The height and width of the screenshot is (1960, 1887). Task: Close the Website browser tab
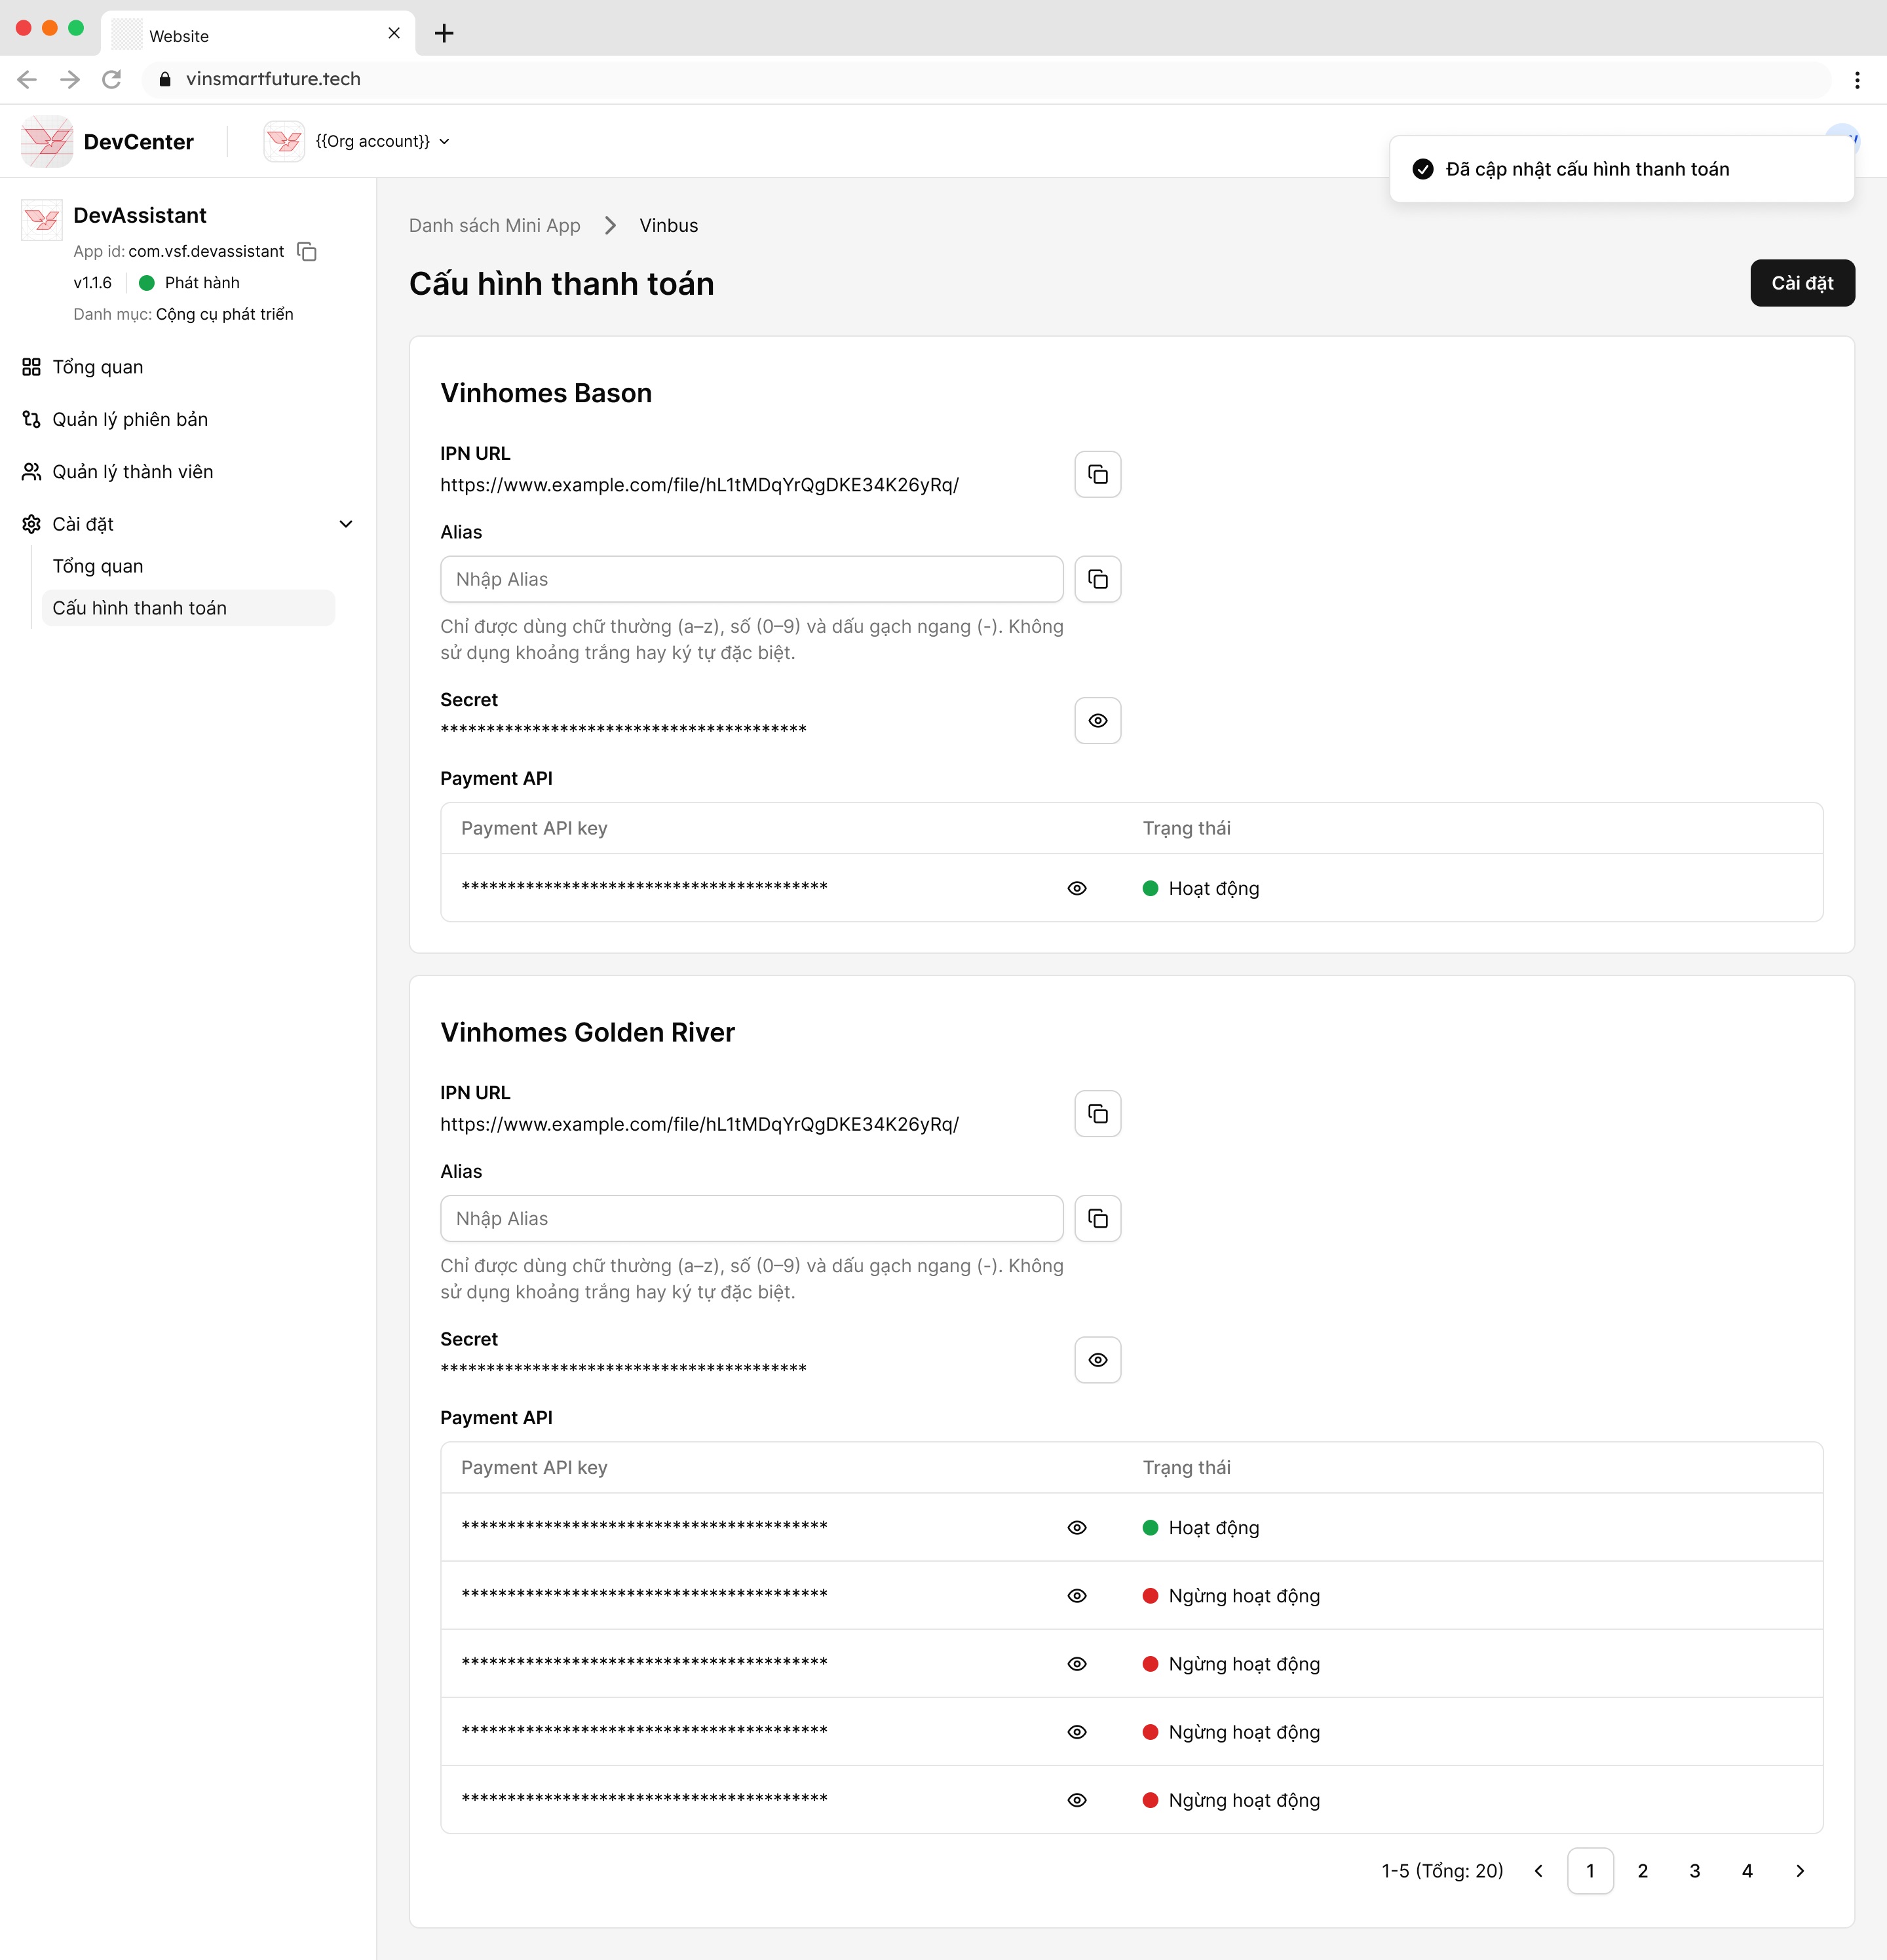pyautogui.click(x=394, y=33)
